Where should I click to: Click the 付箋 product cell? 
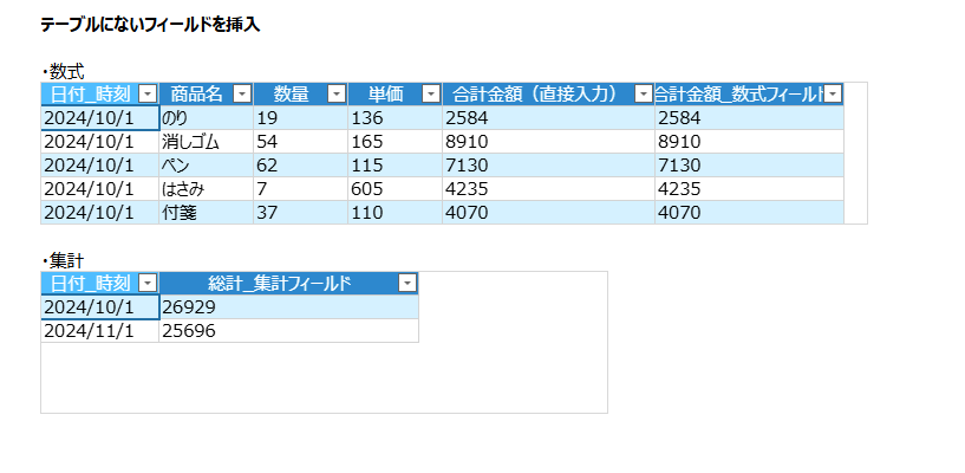pyautogui.click(x=205, y=212)
